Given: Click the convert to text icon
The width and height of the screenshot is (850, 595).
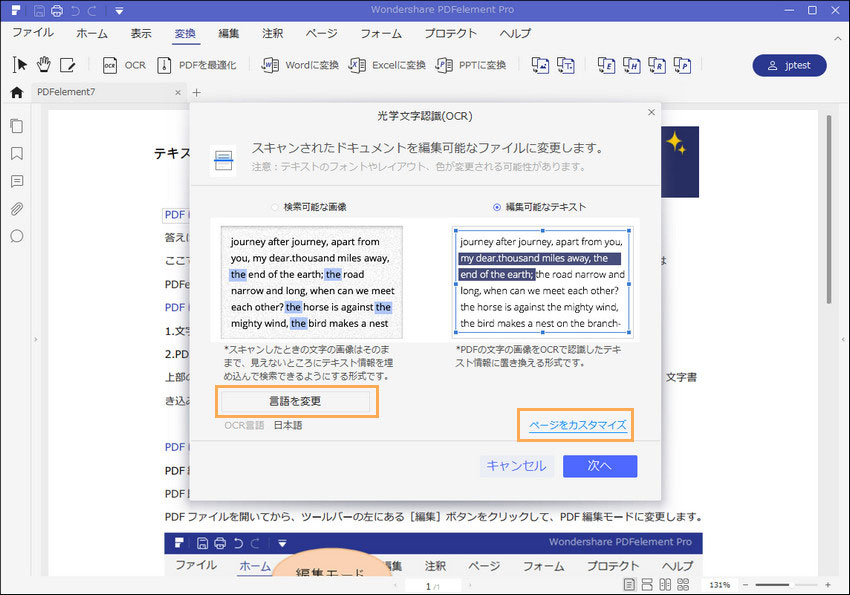Looking at the screenshot, I should pyautogui.click(x=565, y=65).
